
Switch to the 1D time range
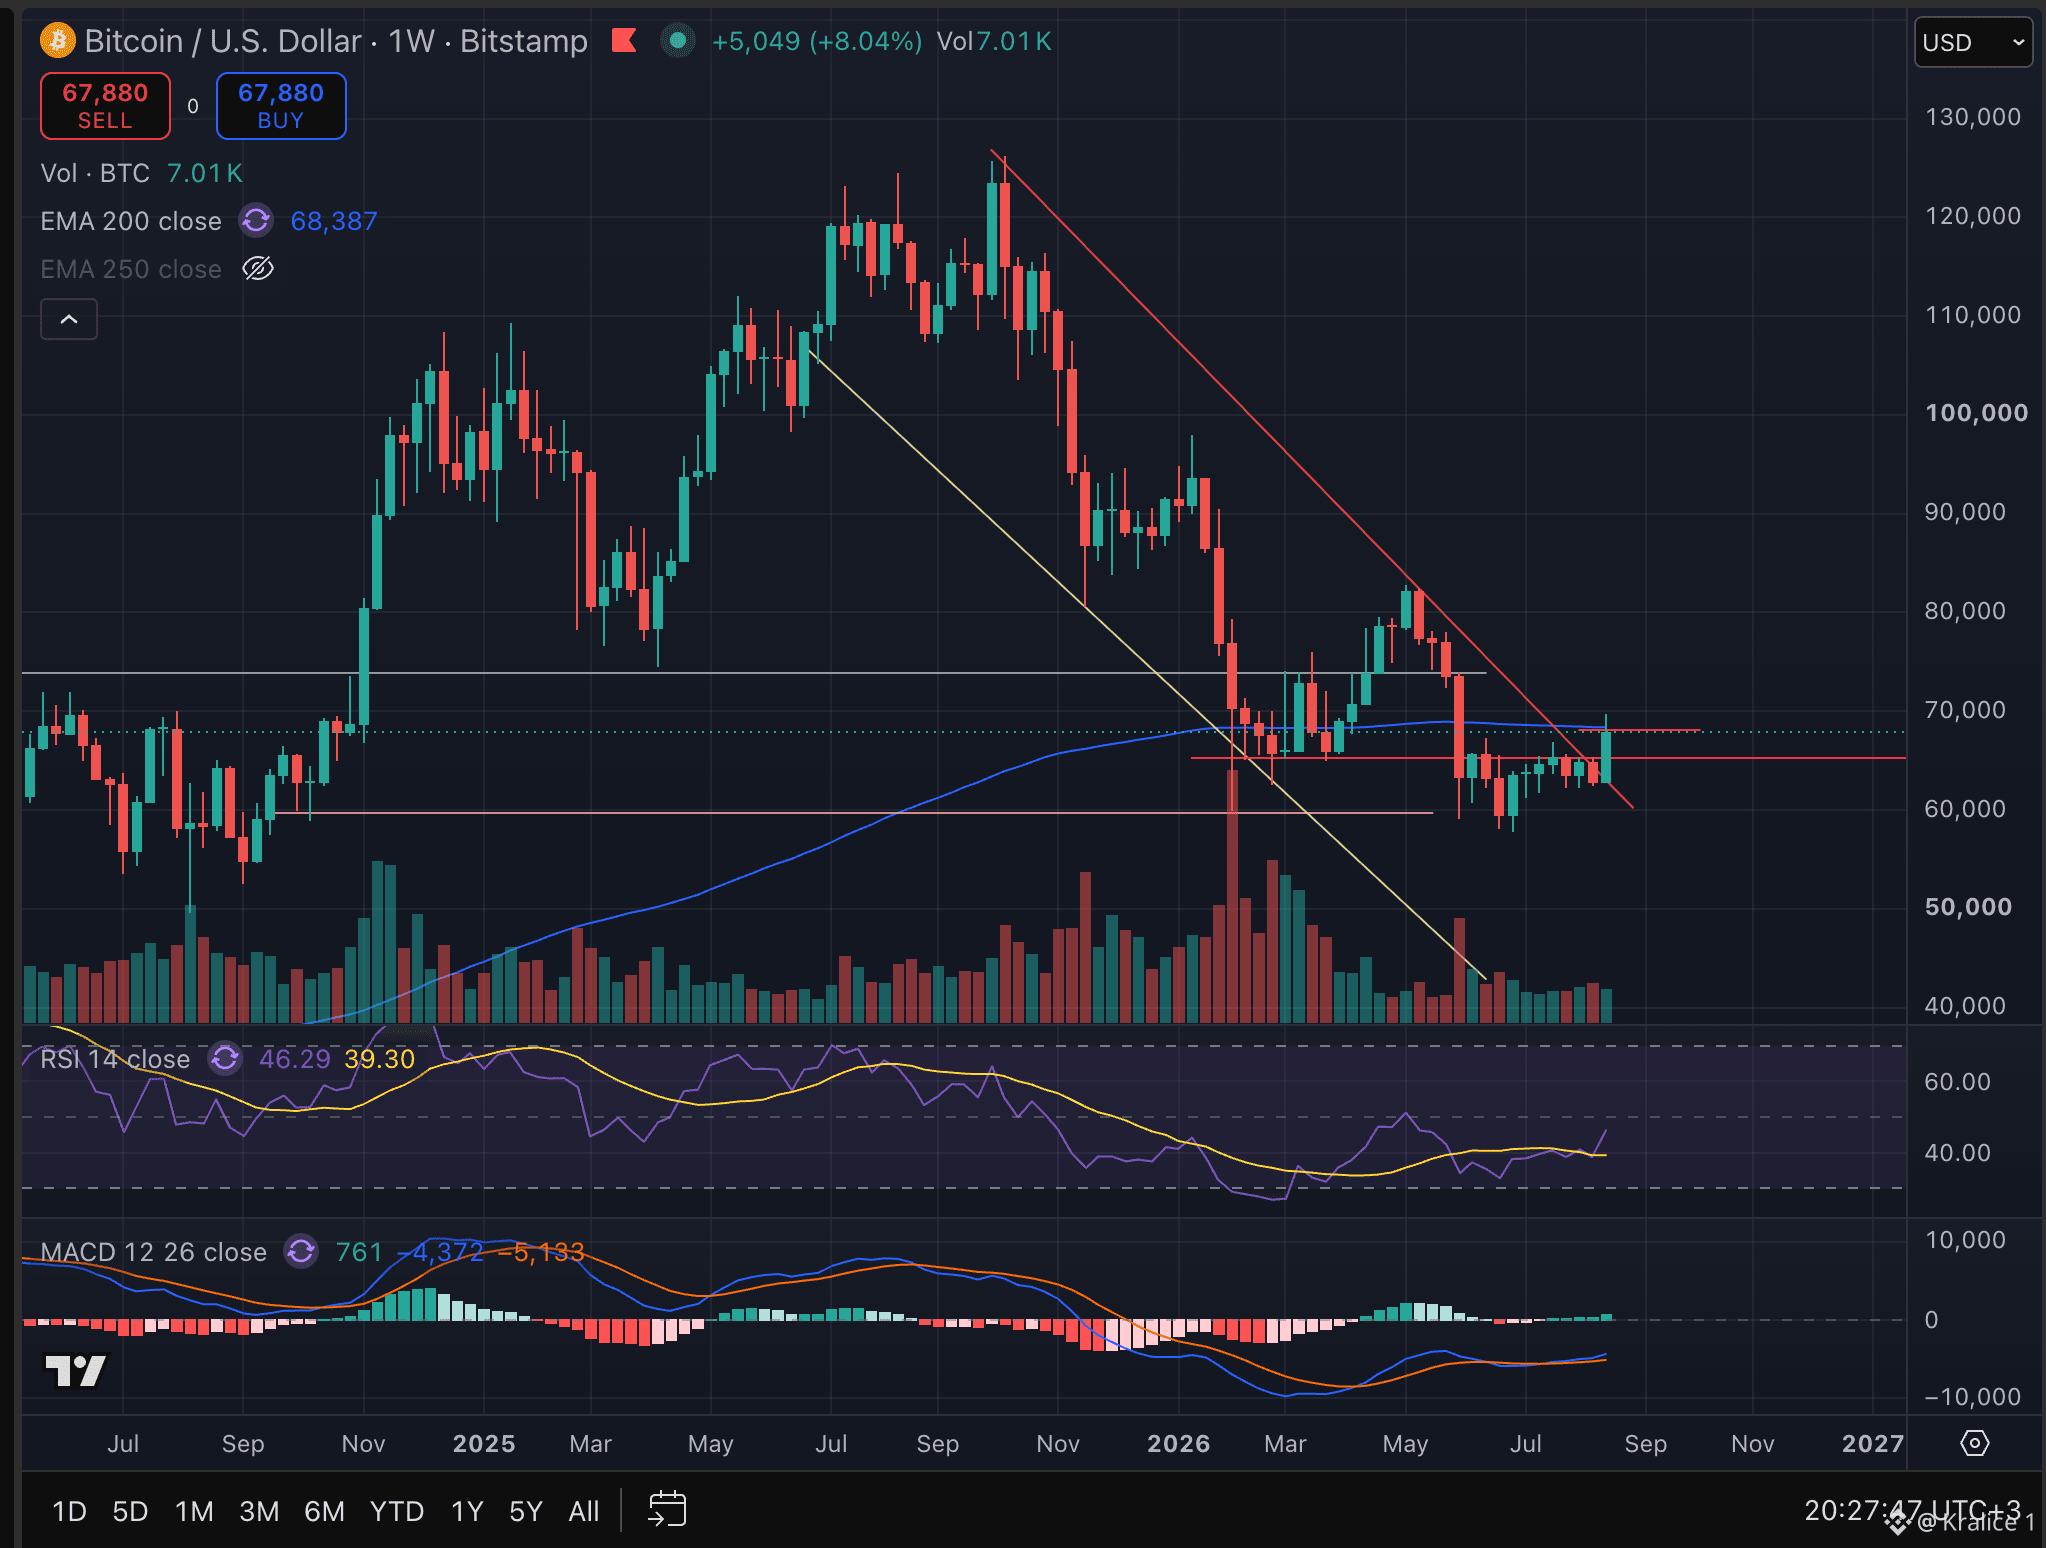(69, 1510)
